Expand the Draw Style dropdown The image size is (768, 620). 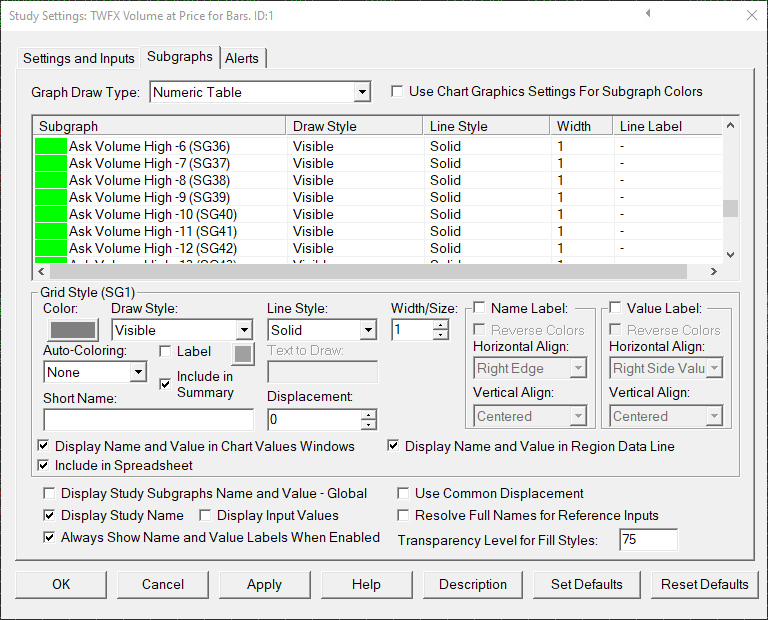tap(243, 330)
